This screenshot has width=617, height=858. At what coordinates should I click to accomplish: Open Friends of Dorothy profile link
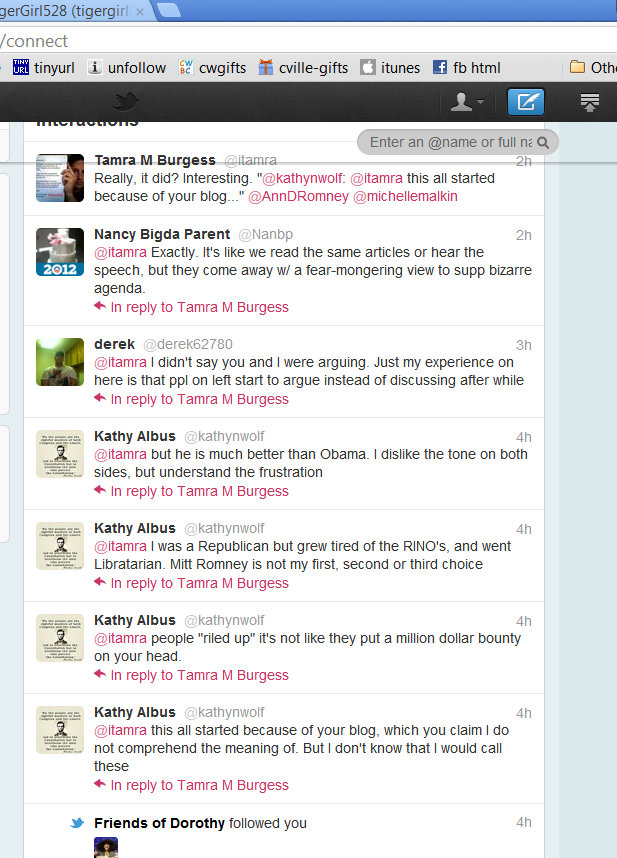tap(159, 823)
